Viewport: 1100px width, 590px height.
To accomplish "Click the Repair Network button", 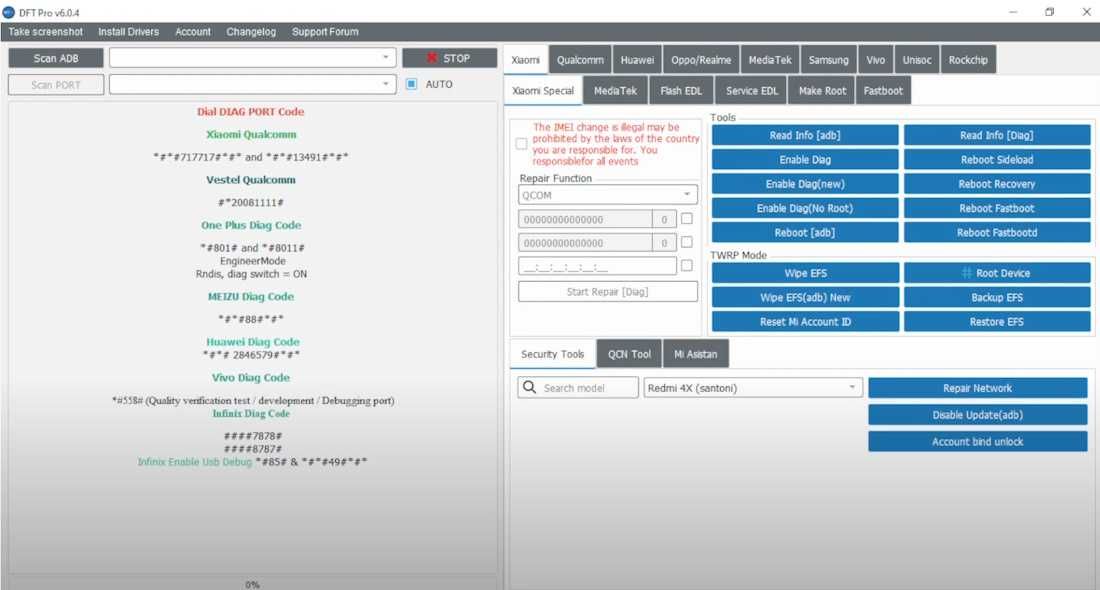I will point(977,388).
